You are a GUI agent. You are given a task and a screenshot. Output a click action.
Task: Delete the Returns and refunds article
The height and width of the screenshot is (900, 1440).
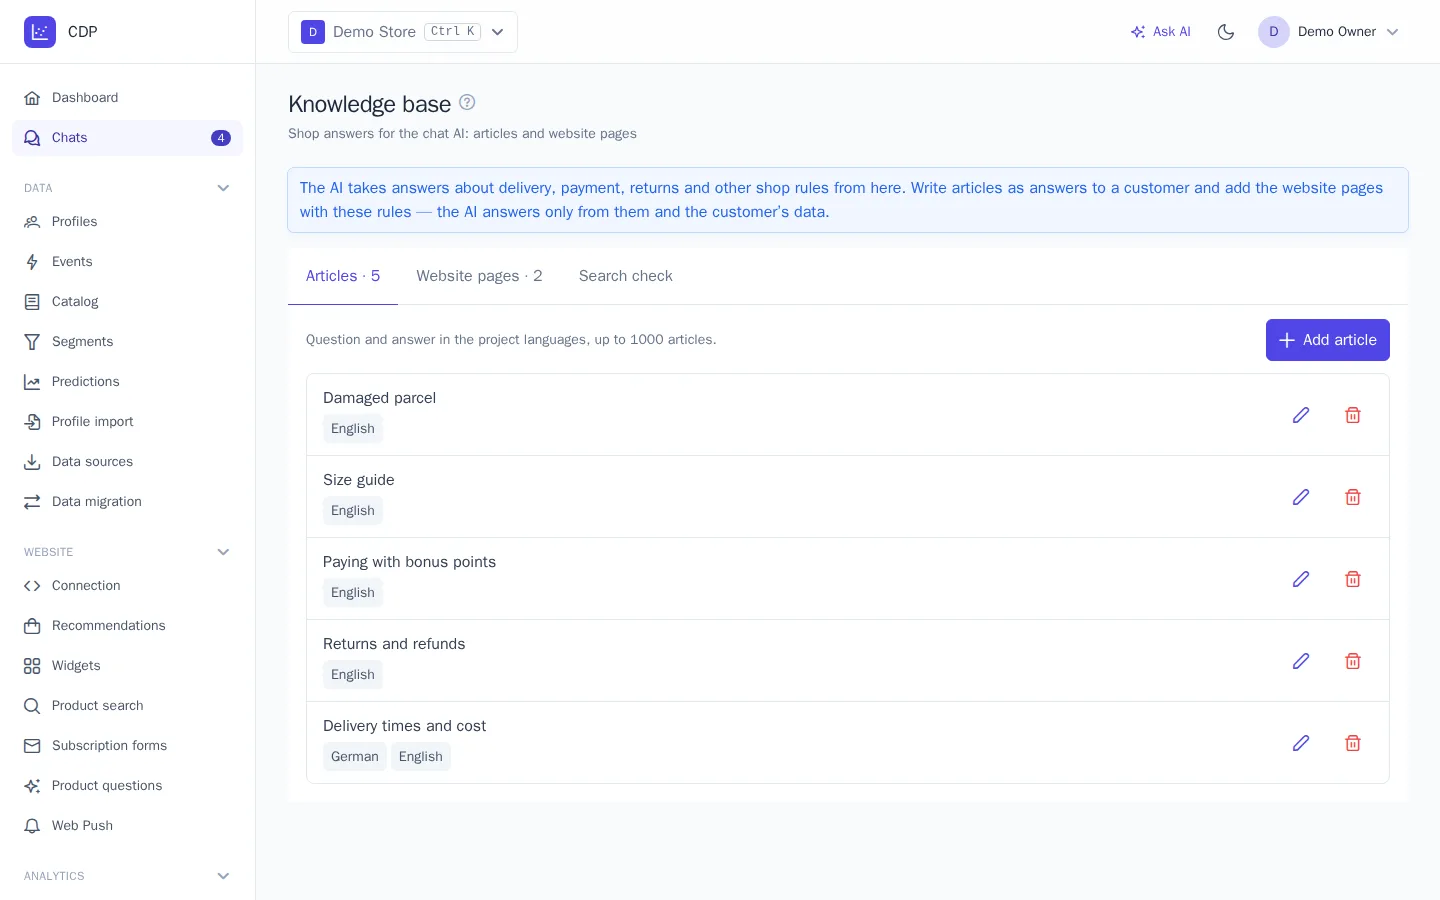(1353, 661)
